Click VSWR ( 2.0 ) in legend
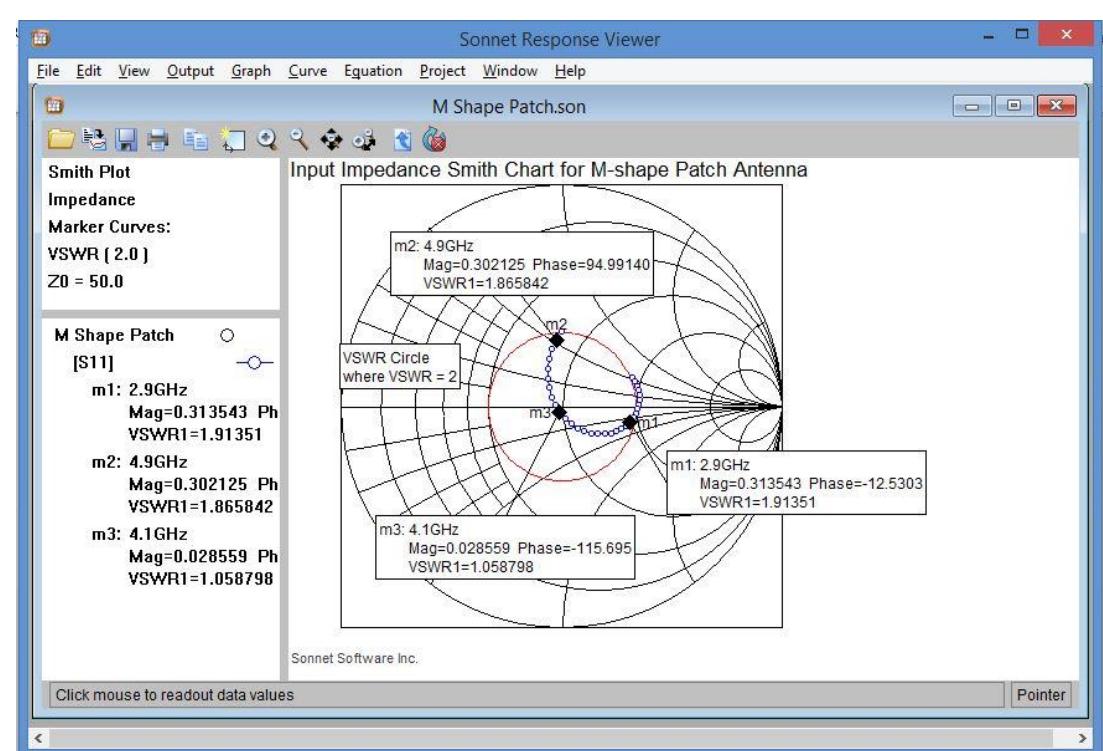 [98, 255]
